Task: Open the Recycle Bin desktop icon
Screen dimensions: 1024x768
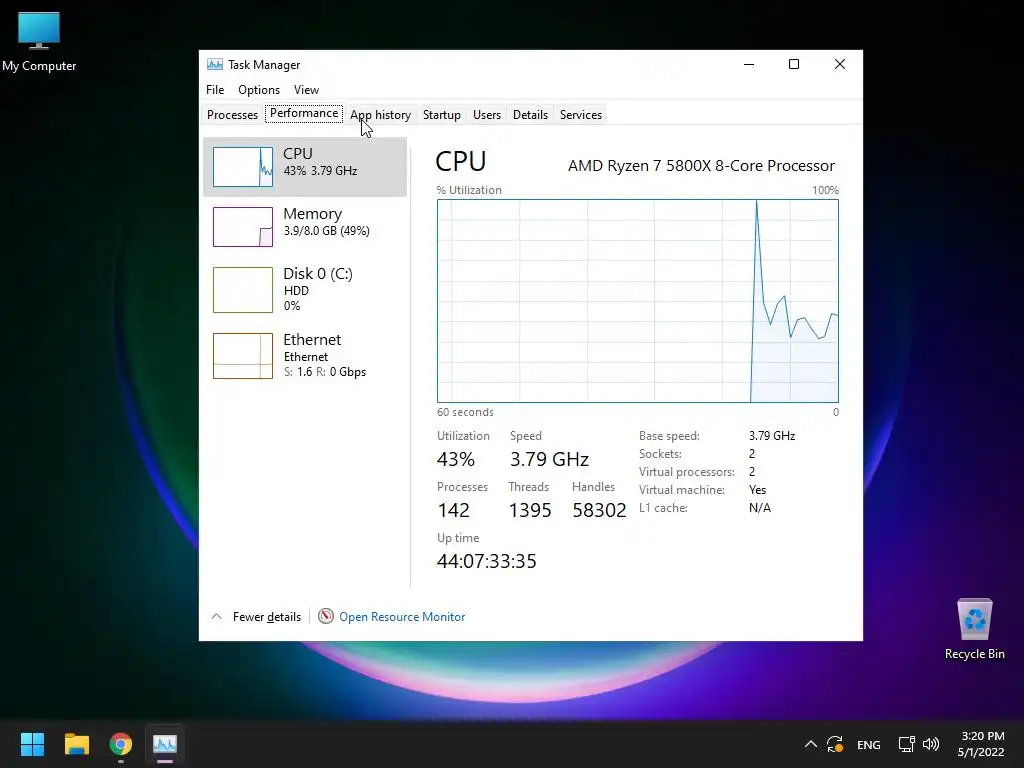Action: (974, 629)
